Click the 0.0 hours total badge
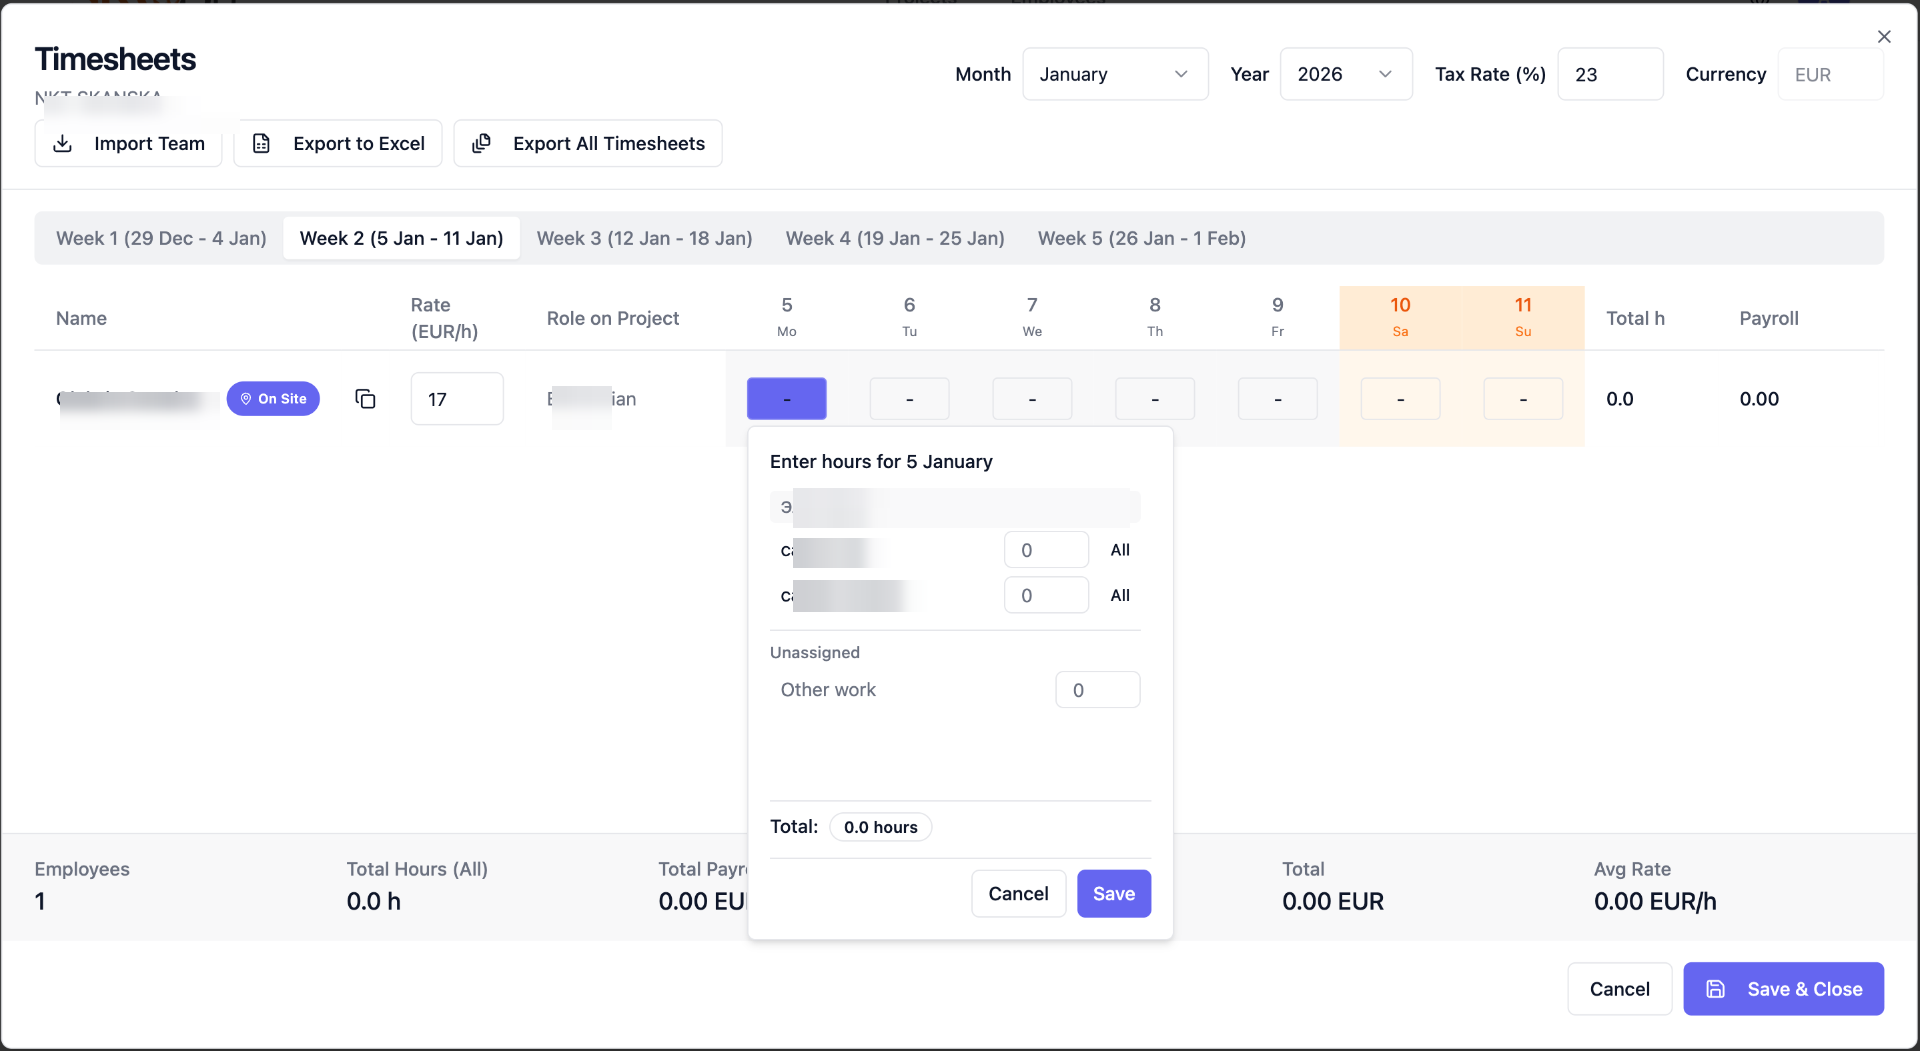Screen dimensions: 1920x1051 point(880,827)
